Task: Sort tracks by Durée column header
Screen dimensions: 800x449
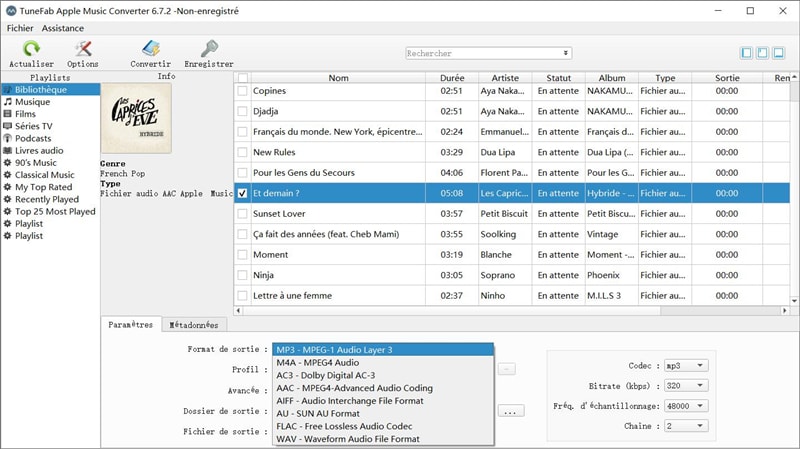Action: 452,78
